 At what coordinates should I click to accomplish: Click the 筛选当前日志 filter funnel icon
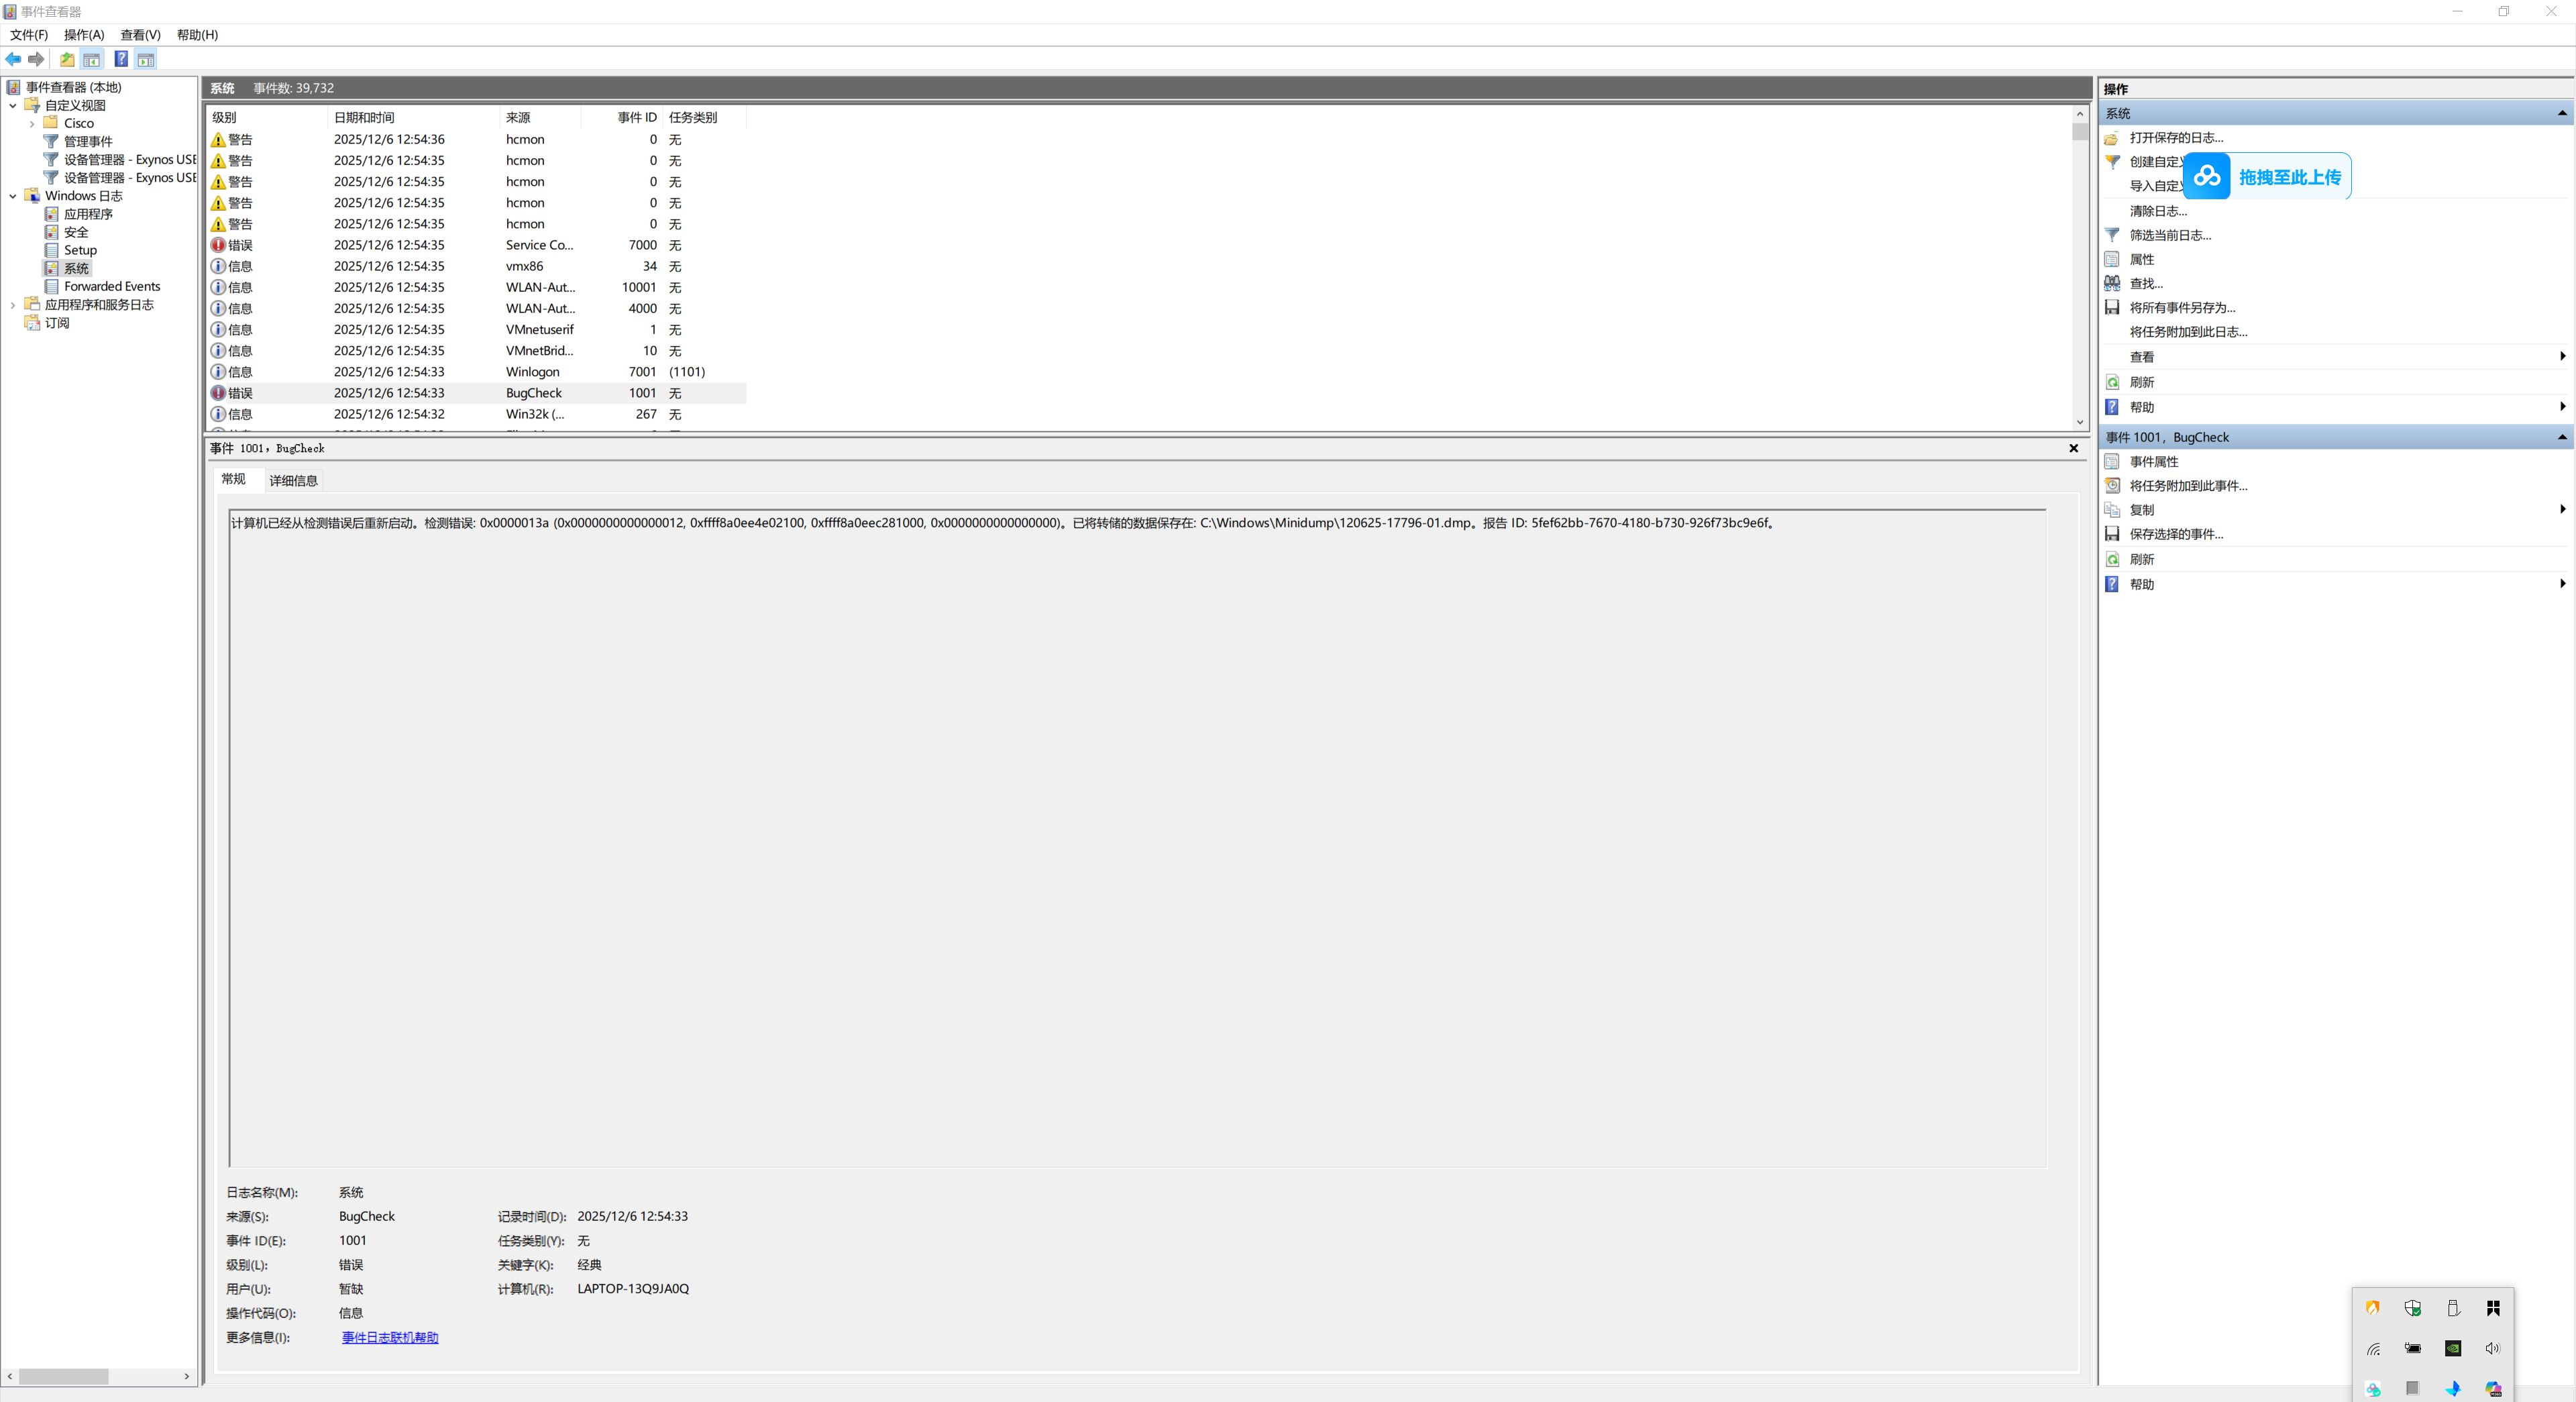(2112, 235)
